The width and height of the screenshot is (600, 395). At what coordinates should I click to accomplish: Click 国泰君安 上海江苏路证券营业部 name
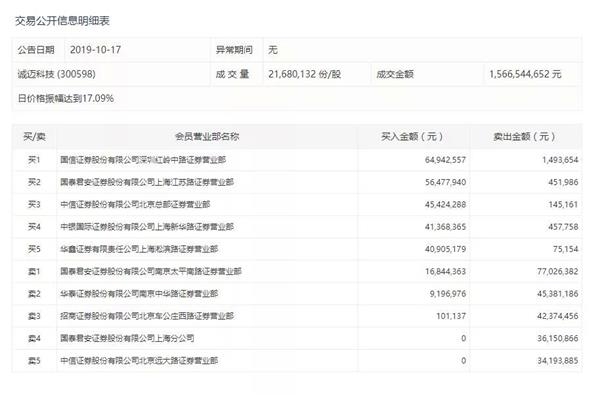tap(147, 182)
